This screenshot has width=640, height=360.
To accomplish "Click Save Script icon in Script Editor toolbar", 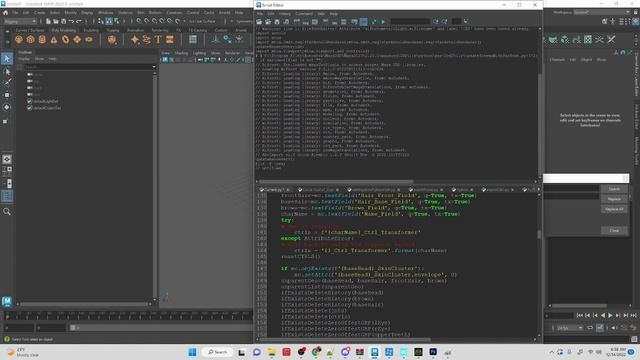I will coord(277,21).
